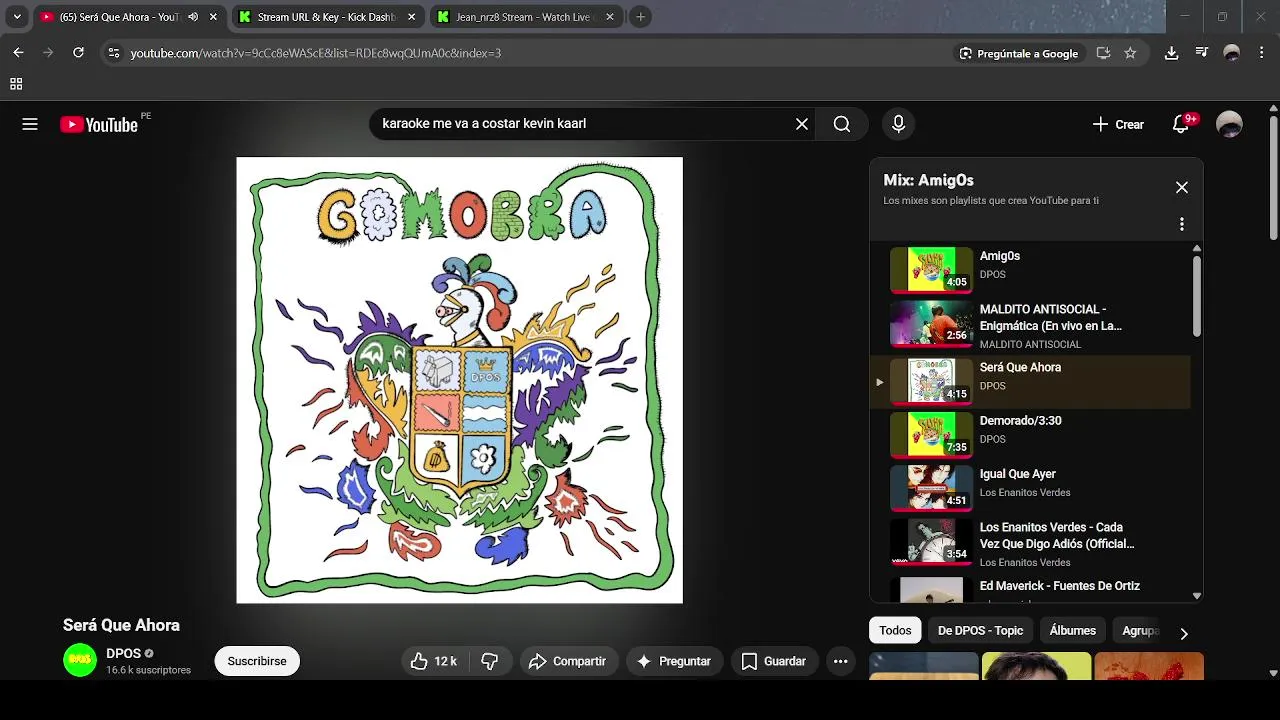Open the account avatar menu
This screenshot has height=720, width=1280.
[1229, 124]
